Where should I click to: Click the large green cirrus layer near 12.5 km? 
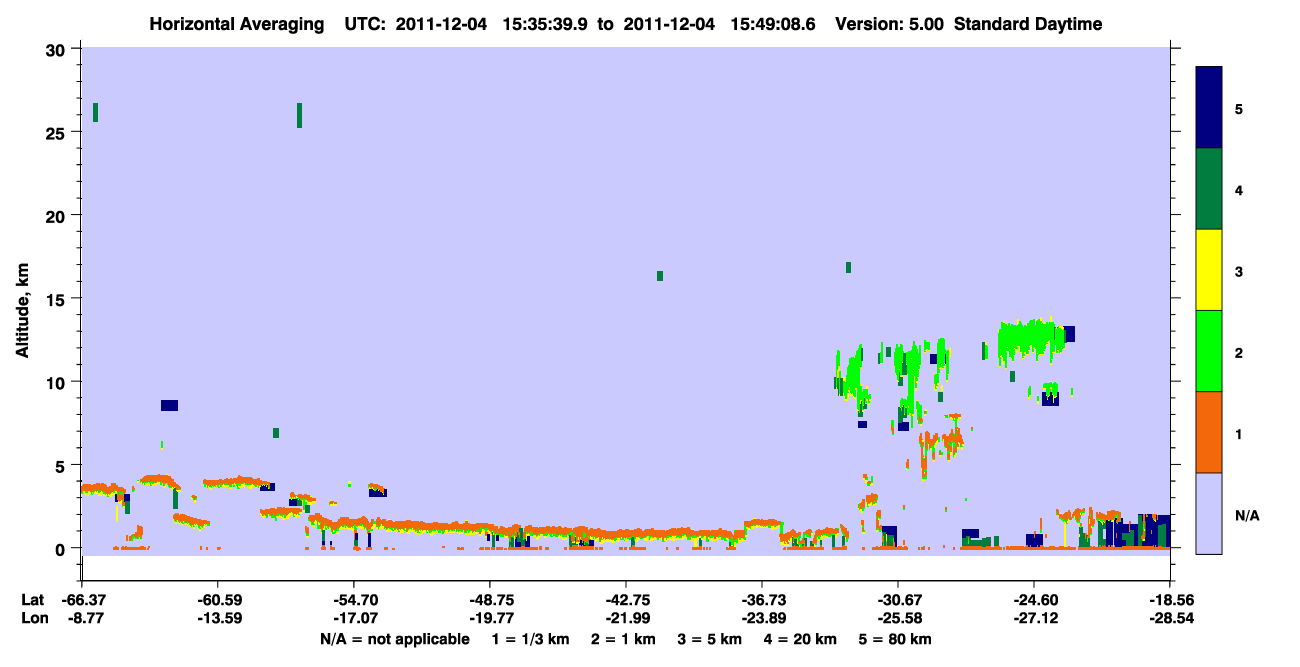click(x=1030, y=340)
